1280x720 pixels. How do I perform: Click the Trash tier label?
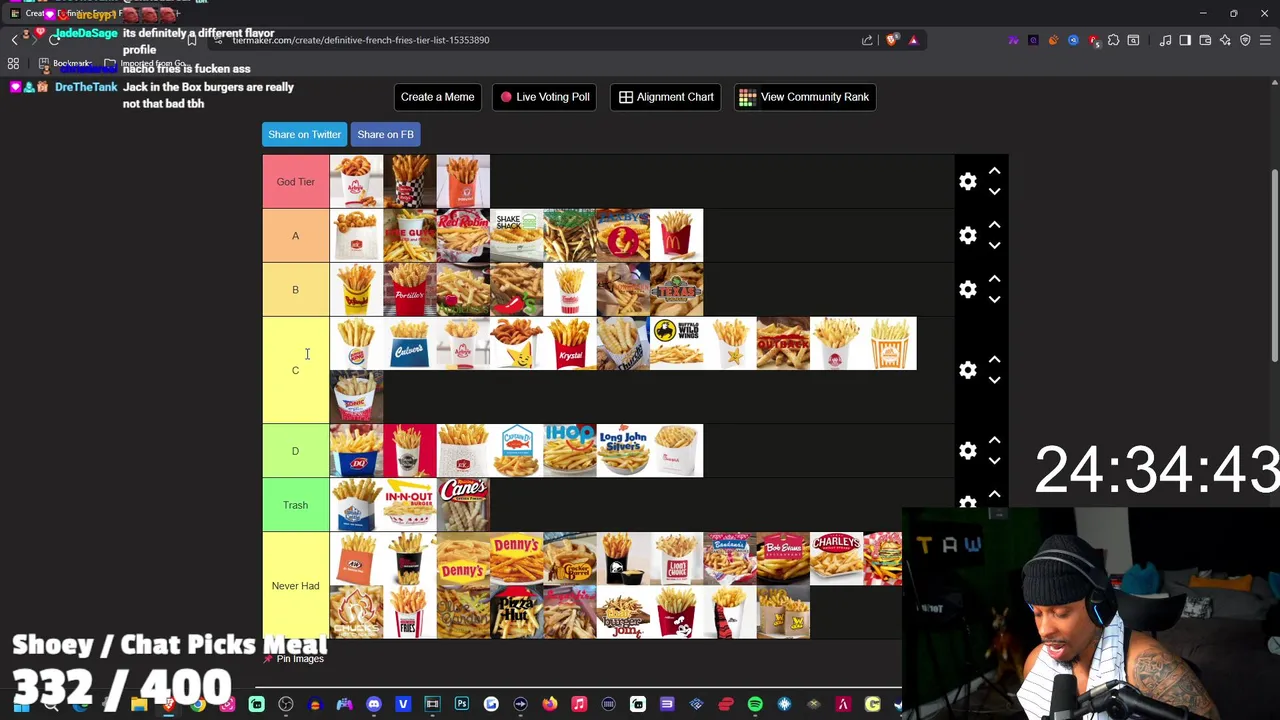tap(295, 505)
